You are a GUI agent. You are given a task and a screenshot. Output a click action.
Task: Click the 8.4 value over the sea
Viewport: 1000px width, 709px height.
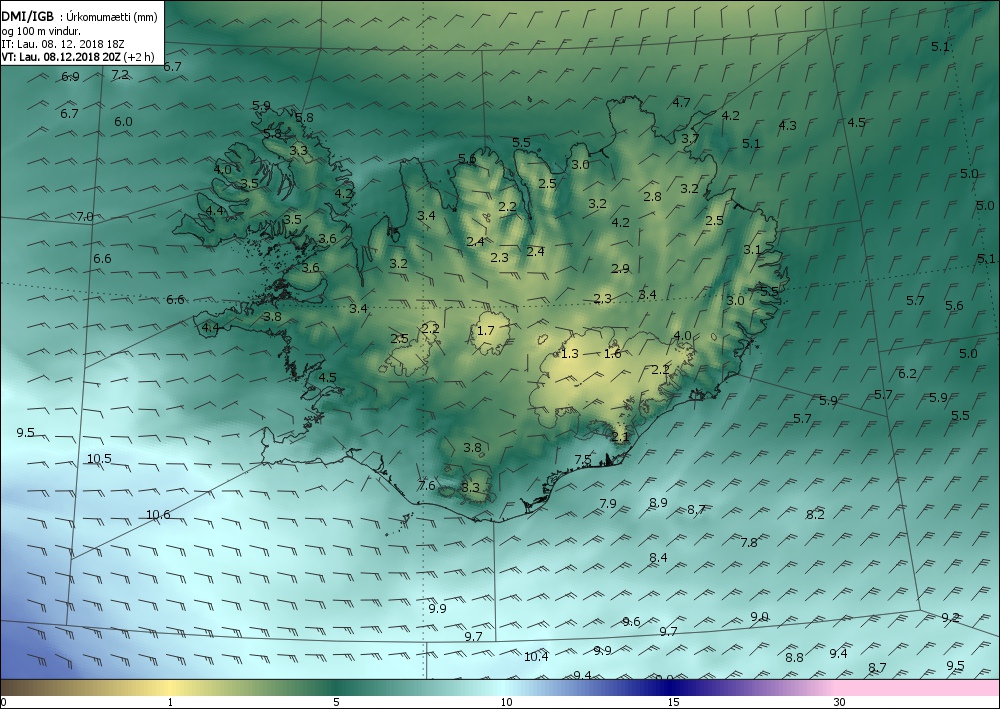click(x=658, y=557)
